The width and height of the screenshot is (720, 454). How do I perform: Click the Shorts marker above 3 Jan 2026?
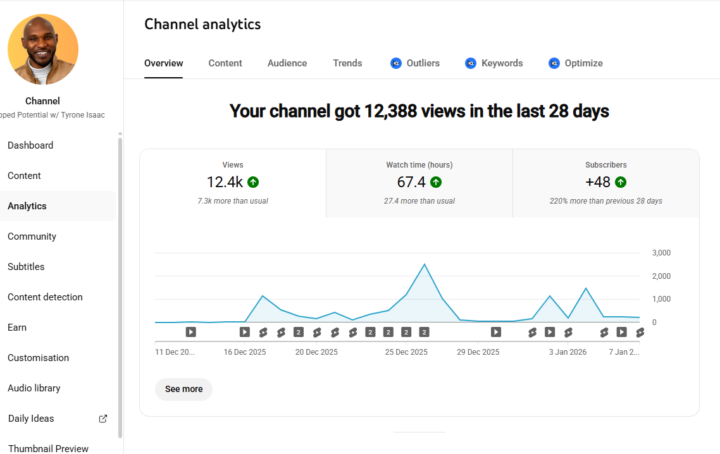click(568, 332)
